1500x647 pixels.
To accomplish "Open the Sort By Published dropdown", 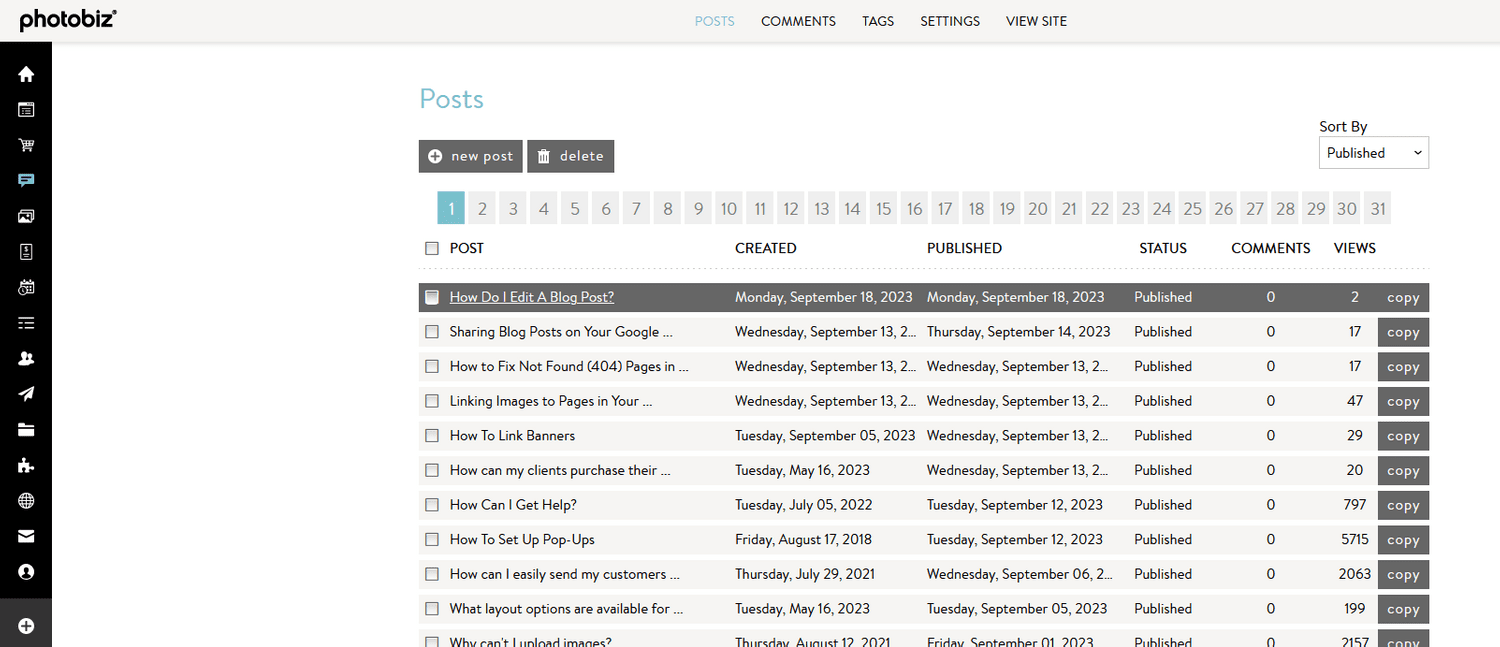I will click(1373, 152).
